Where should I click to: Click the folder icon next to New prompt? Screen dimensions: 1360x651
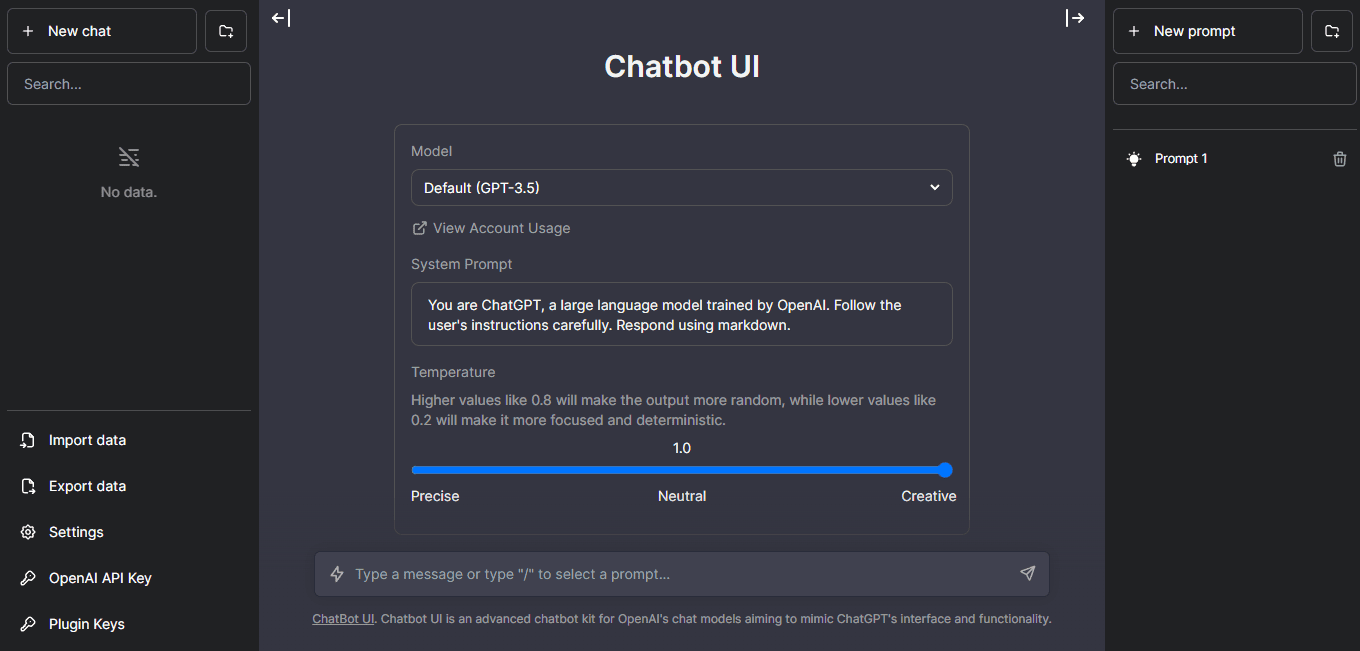pos(1331,31)
